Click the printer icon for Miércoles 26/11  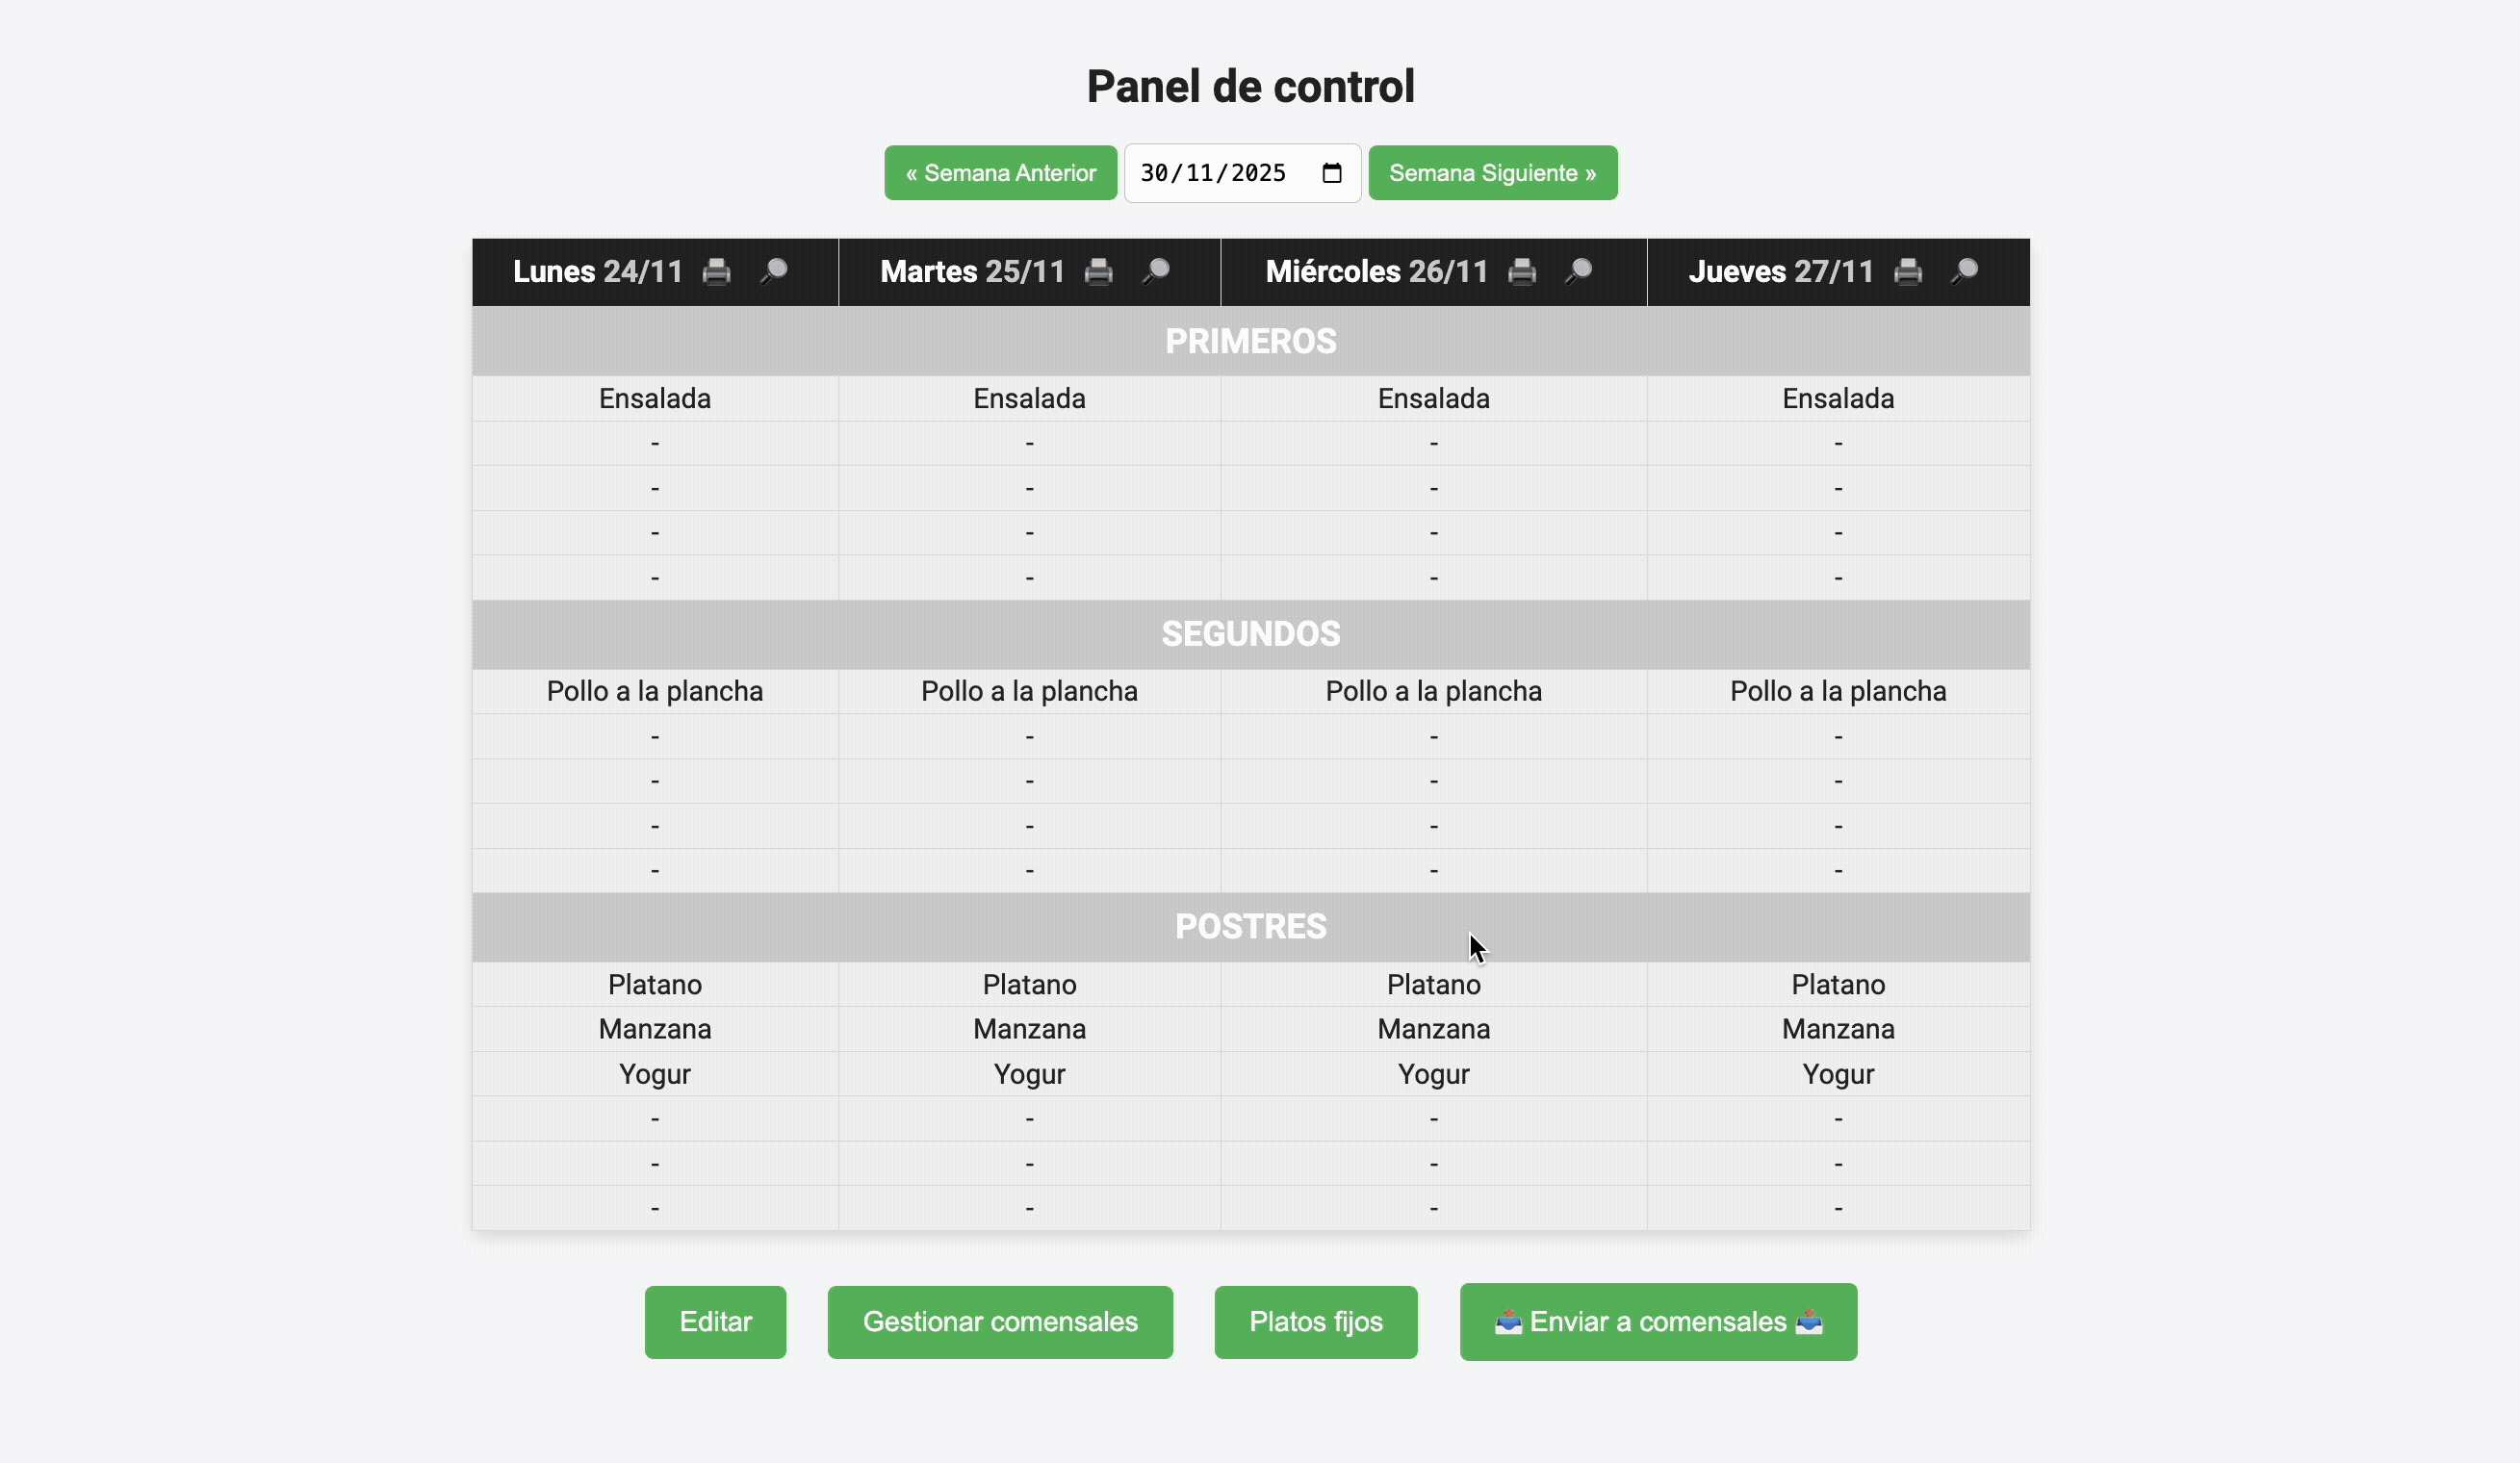point(1521,271)
